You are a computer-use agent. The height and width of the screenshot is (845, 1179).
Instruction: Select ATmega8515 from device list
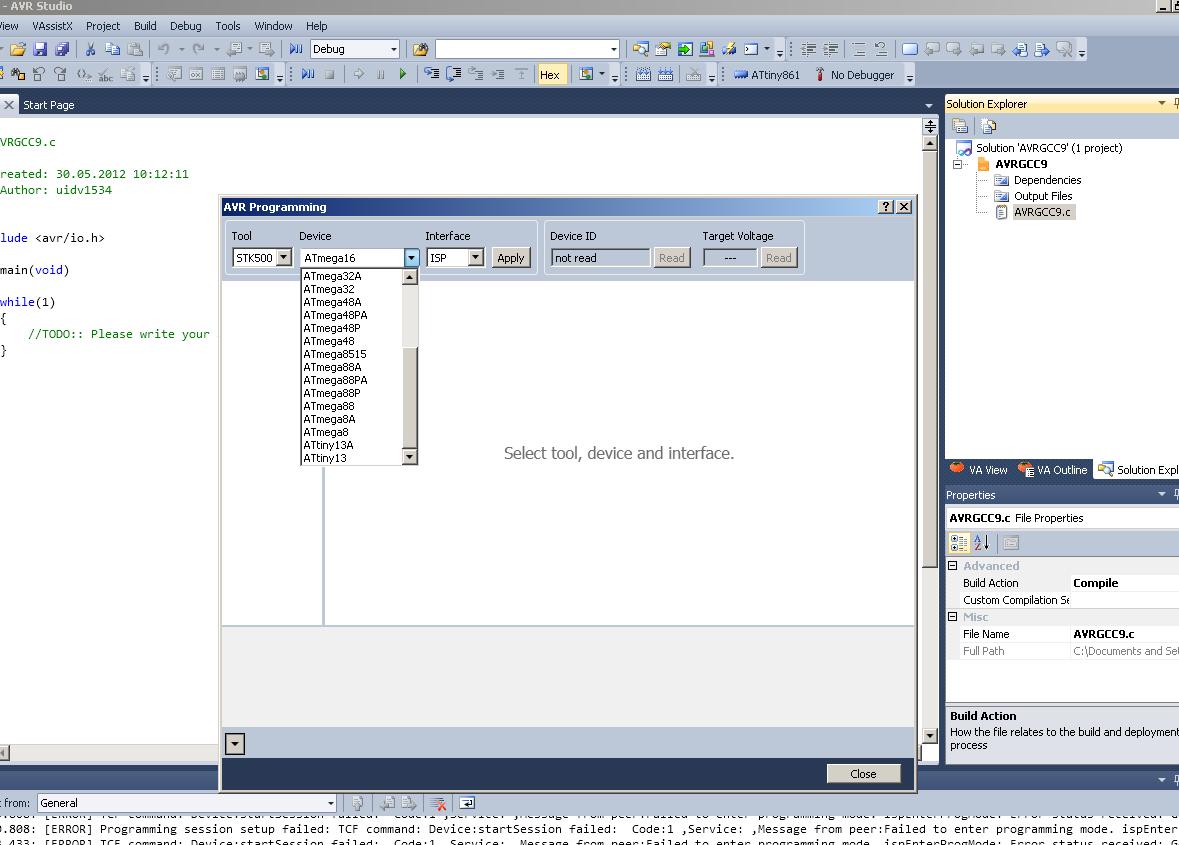(x=352, y=354)
